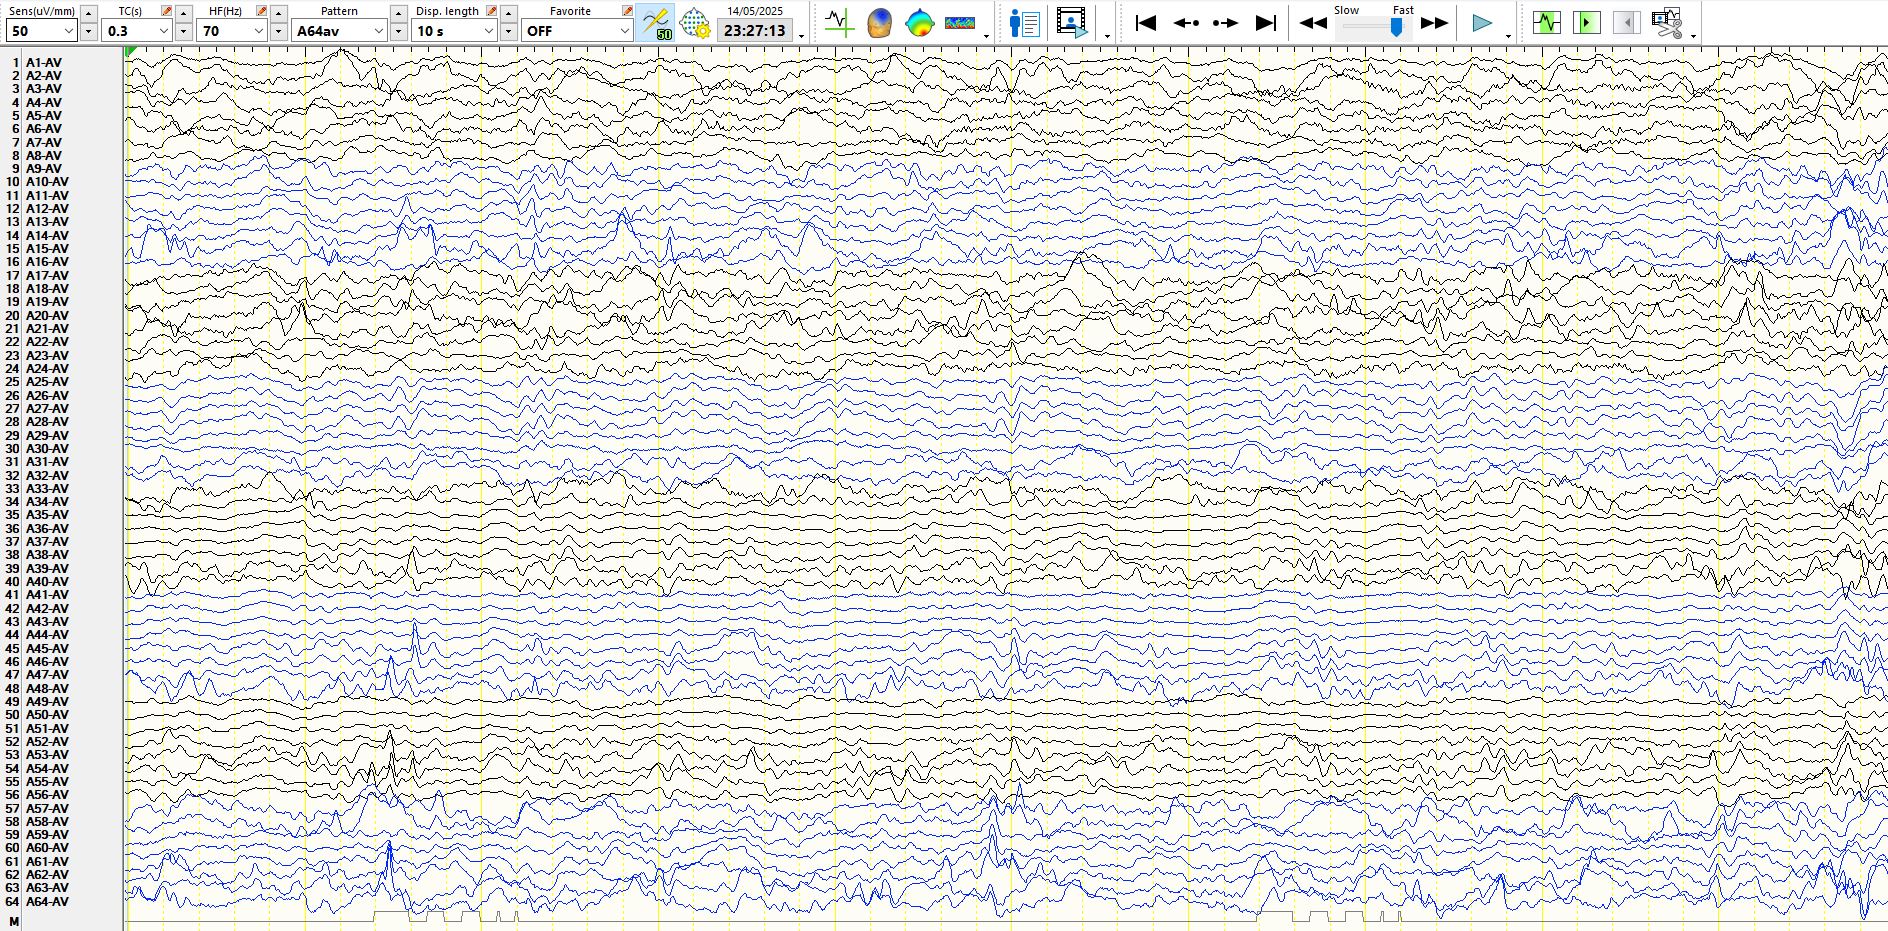Toggle the 50 Hz AC filter icon
The image size is (1888, 931).
coord(656,22)
